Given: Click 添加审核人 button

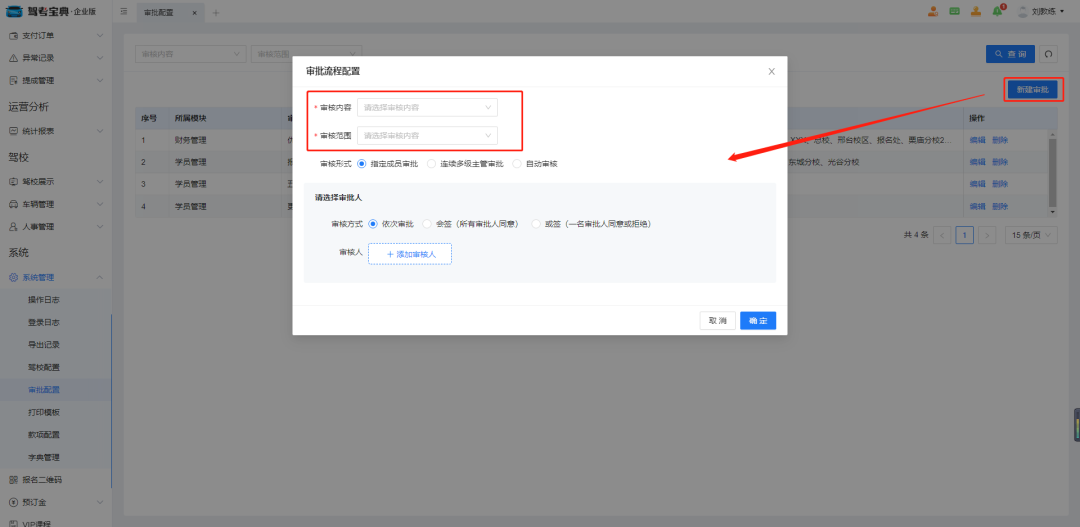Looking at the screenshot, I should [410, 254].
